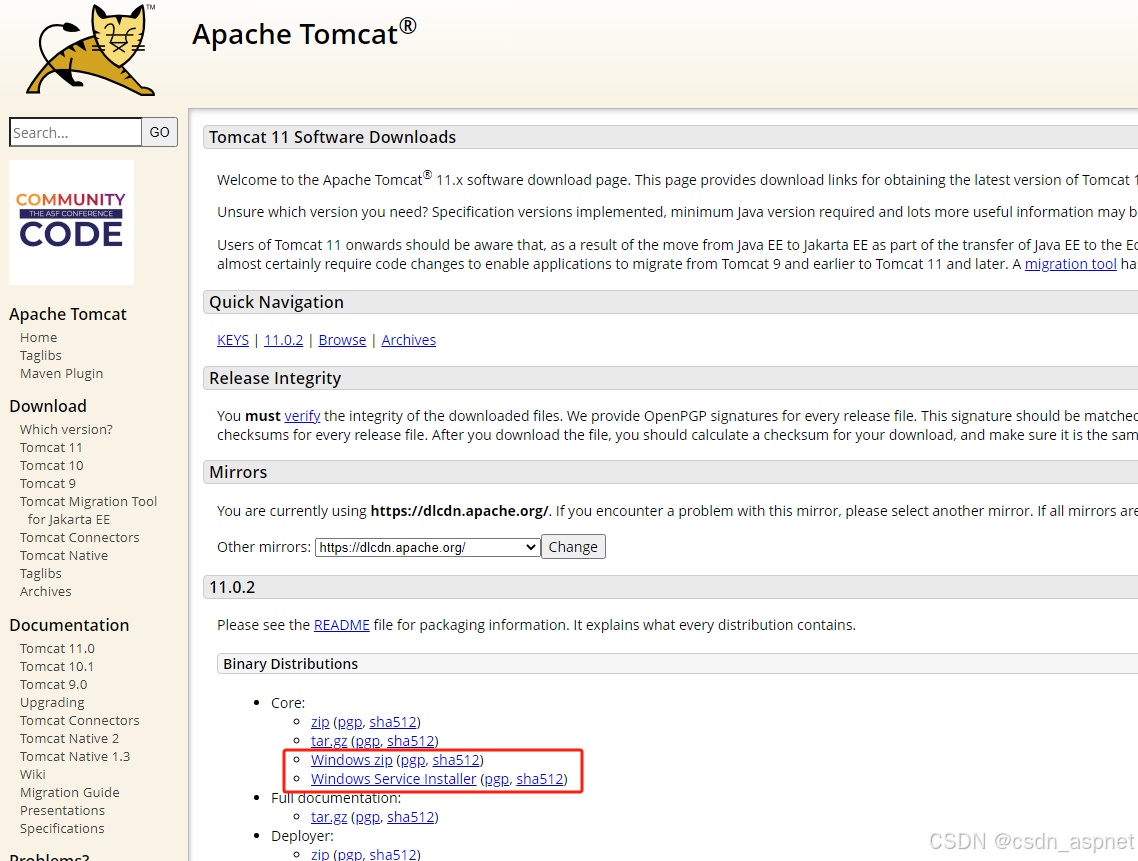Viewport: 1138px width, 861px height.
Task: Select Tomcat 9 under Download
Action: pos(48,483)
